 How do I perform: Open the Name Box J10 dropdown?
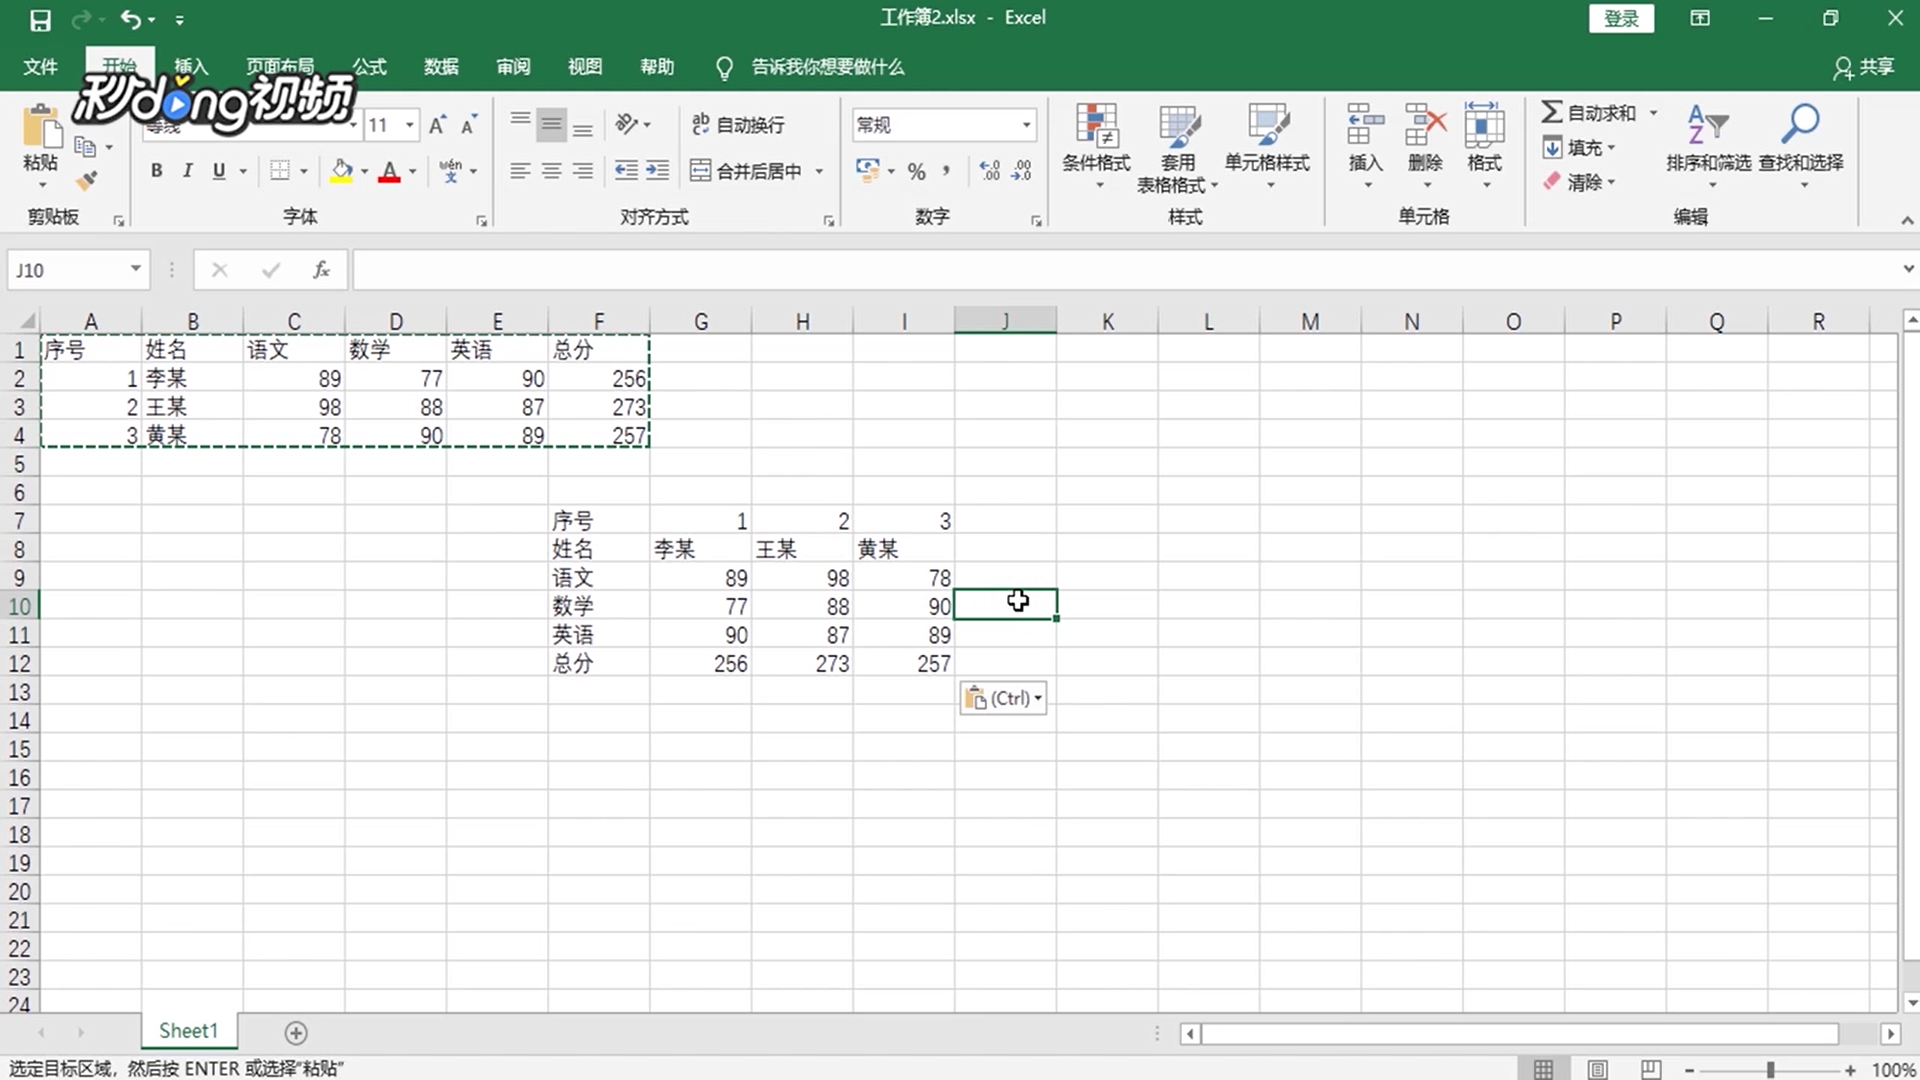point(135,269)
